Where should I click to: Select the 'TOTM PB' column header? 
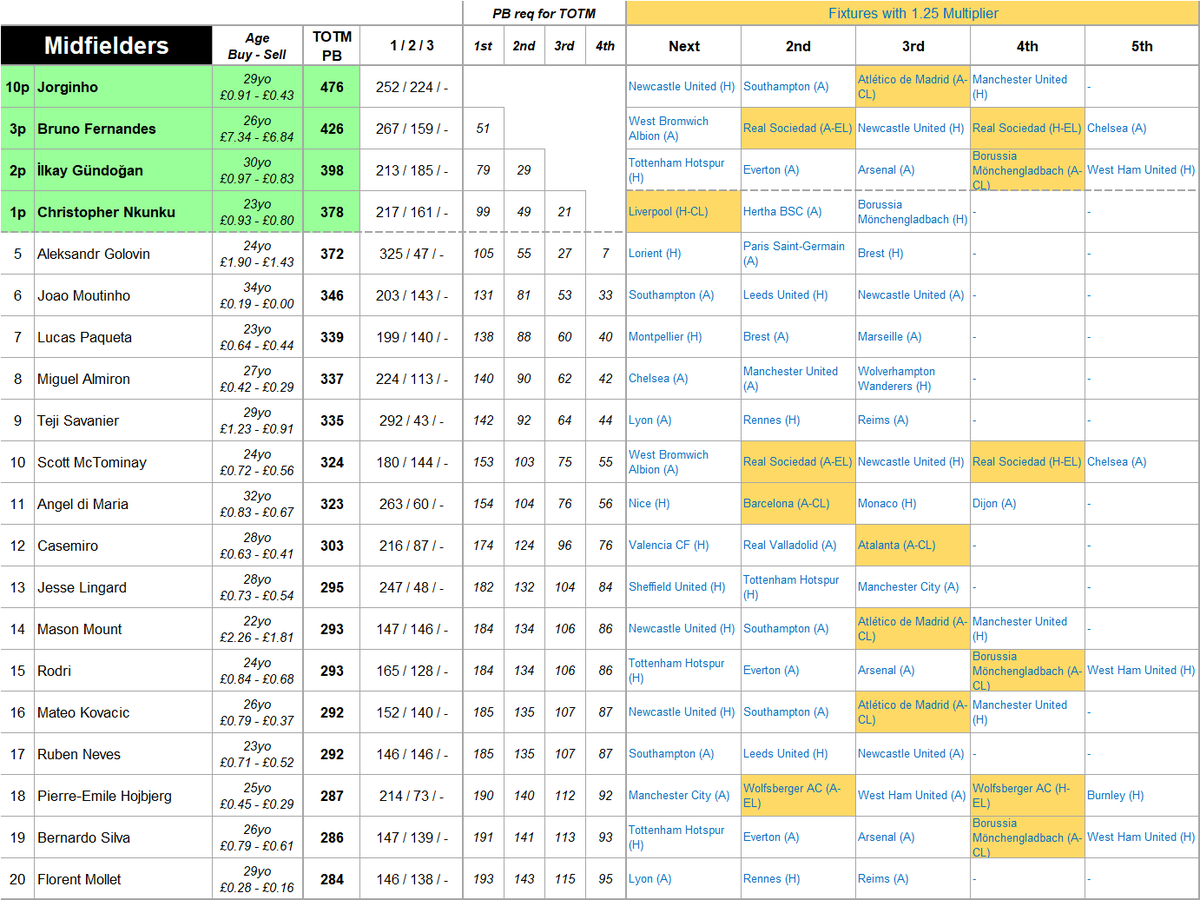(331, 46)
